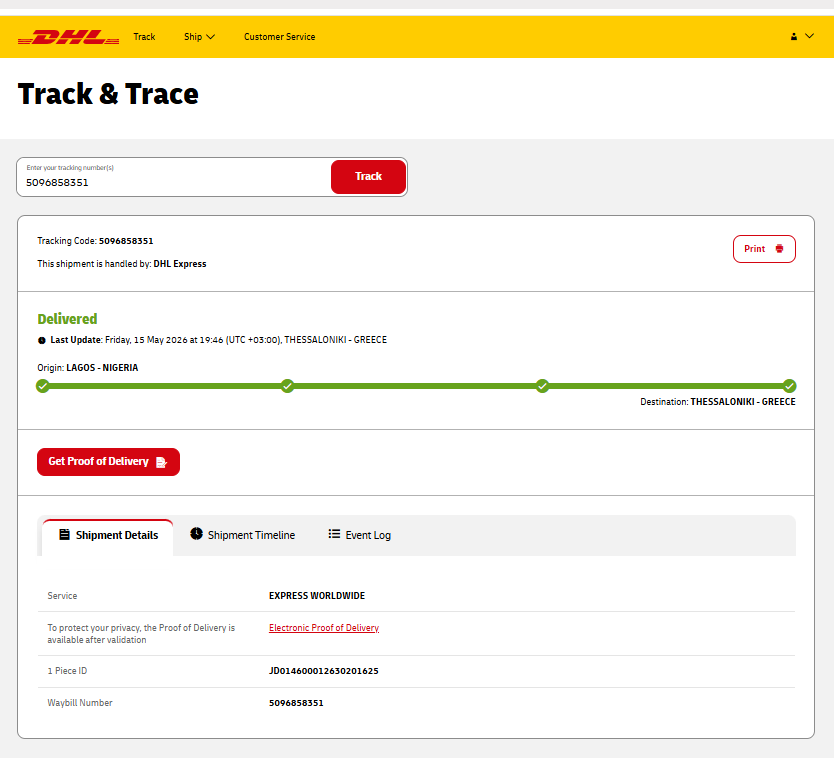Click the printer icon in Print button

pos(779,249)
